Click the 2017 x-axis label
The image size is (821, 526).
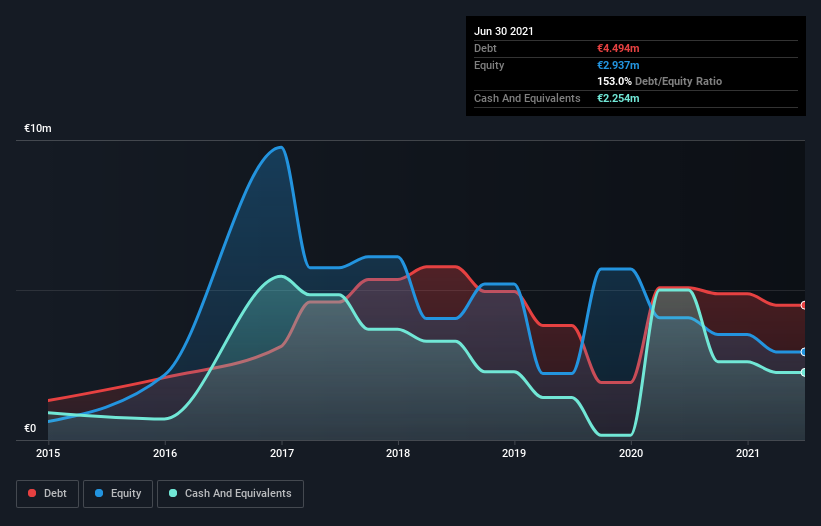[282, 453]
